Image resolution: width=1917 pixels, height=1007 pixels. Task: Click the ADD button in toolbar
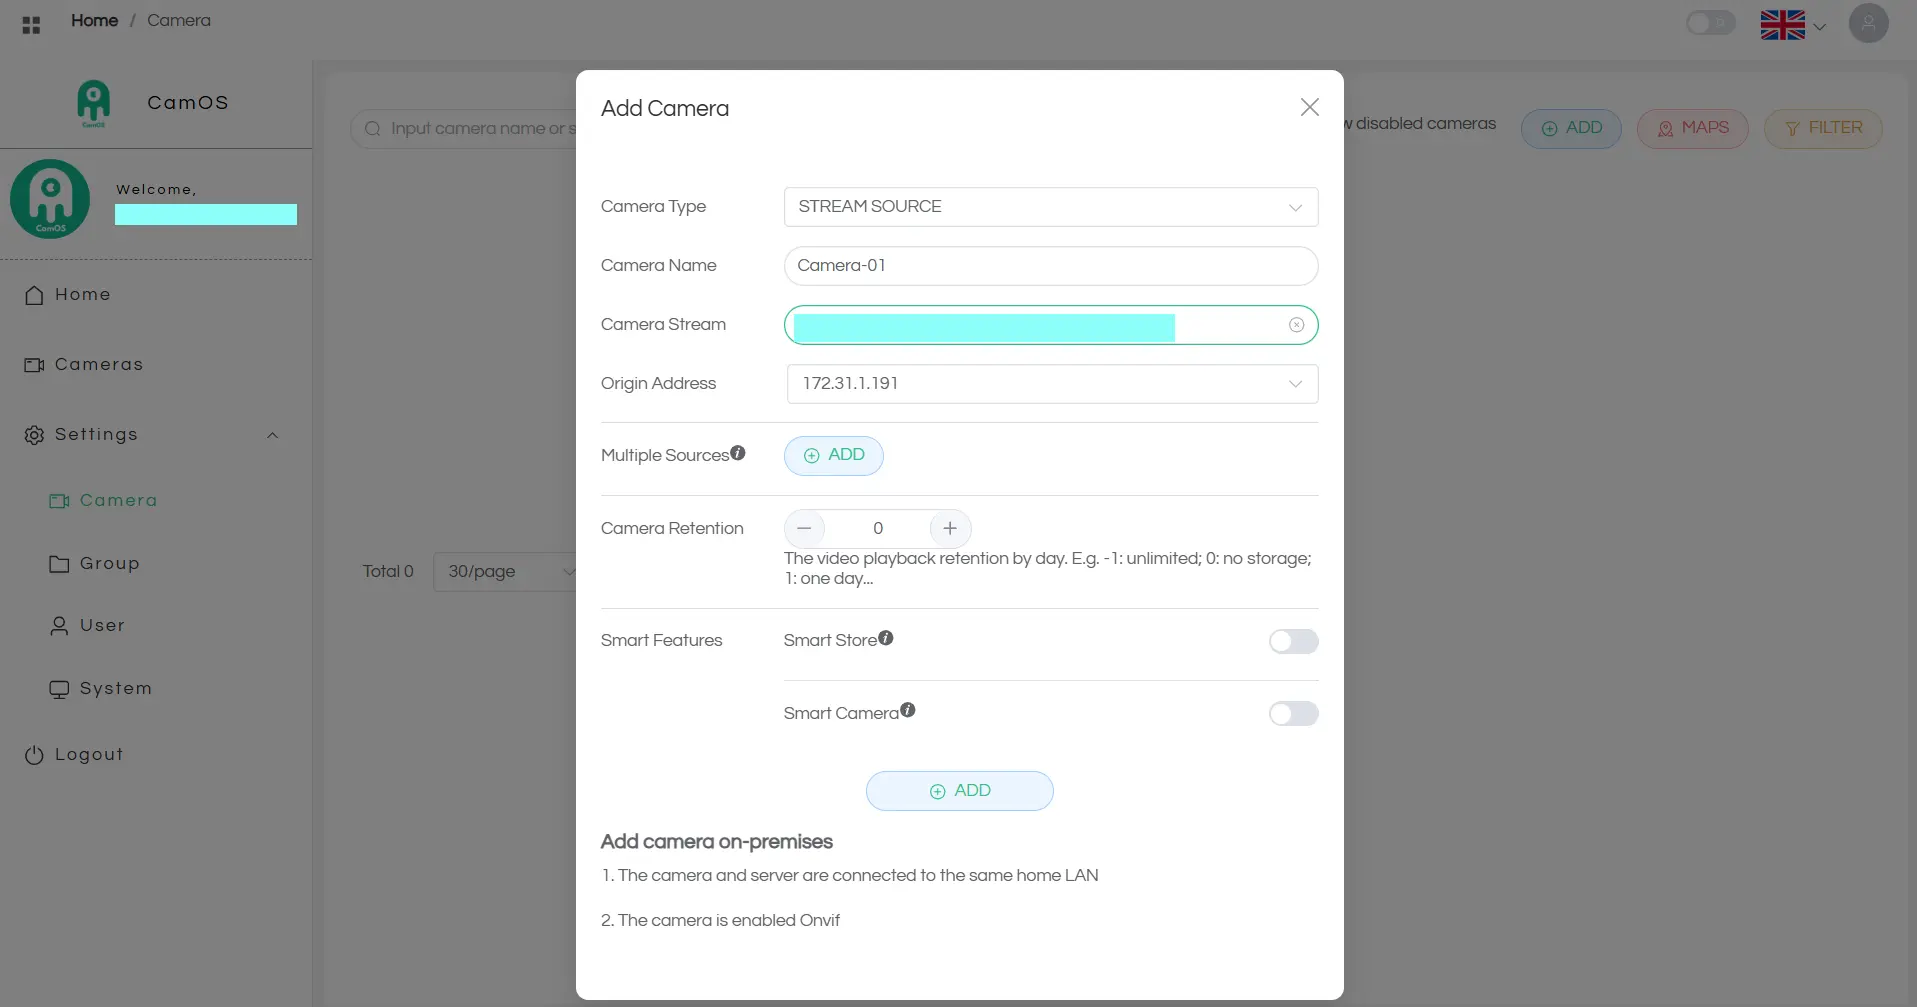tap(1571, 129)
